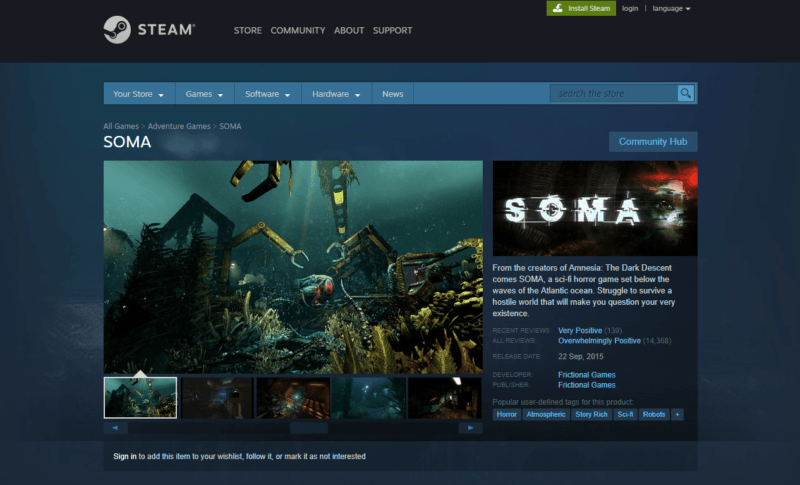Click the thumbnail strip scrollbar handle
Screen dimensions: 800x485
click(309, 428)
